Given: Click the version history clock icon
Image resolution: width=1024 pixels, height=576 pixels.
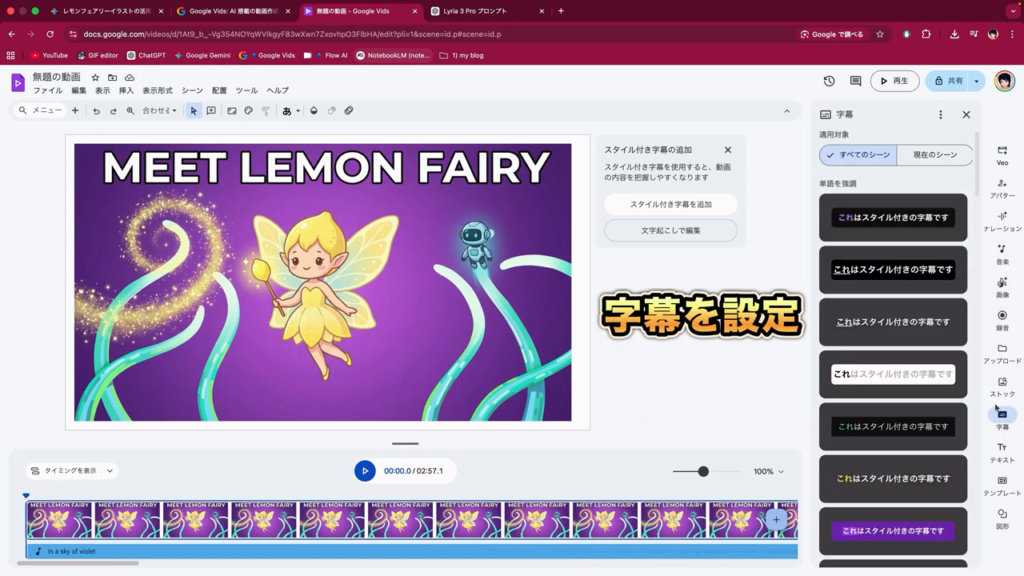Looking at the screenshot, I should pos(829,81).
